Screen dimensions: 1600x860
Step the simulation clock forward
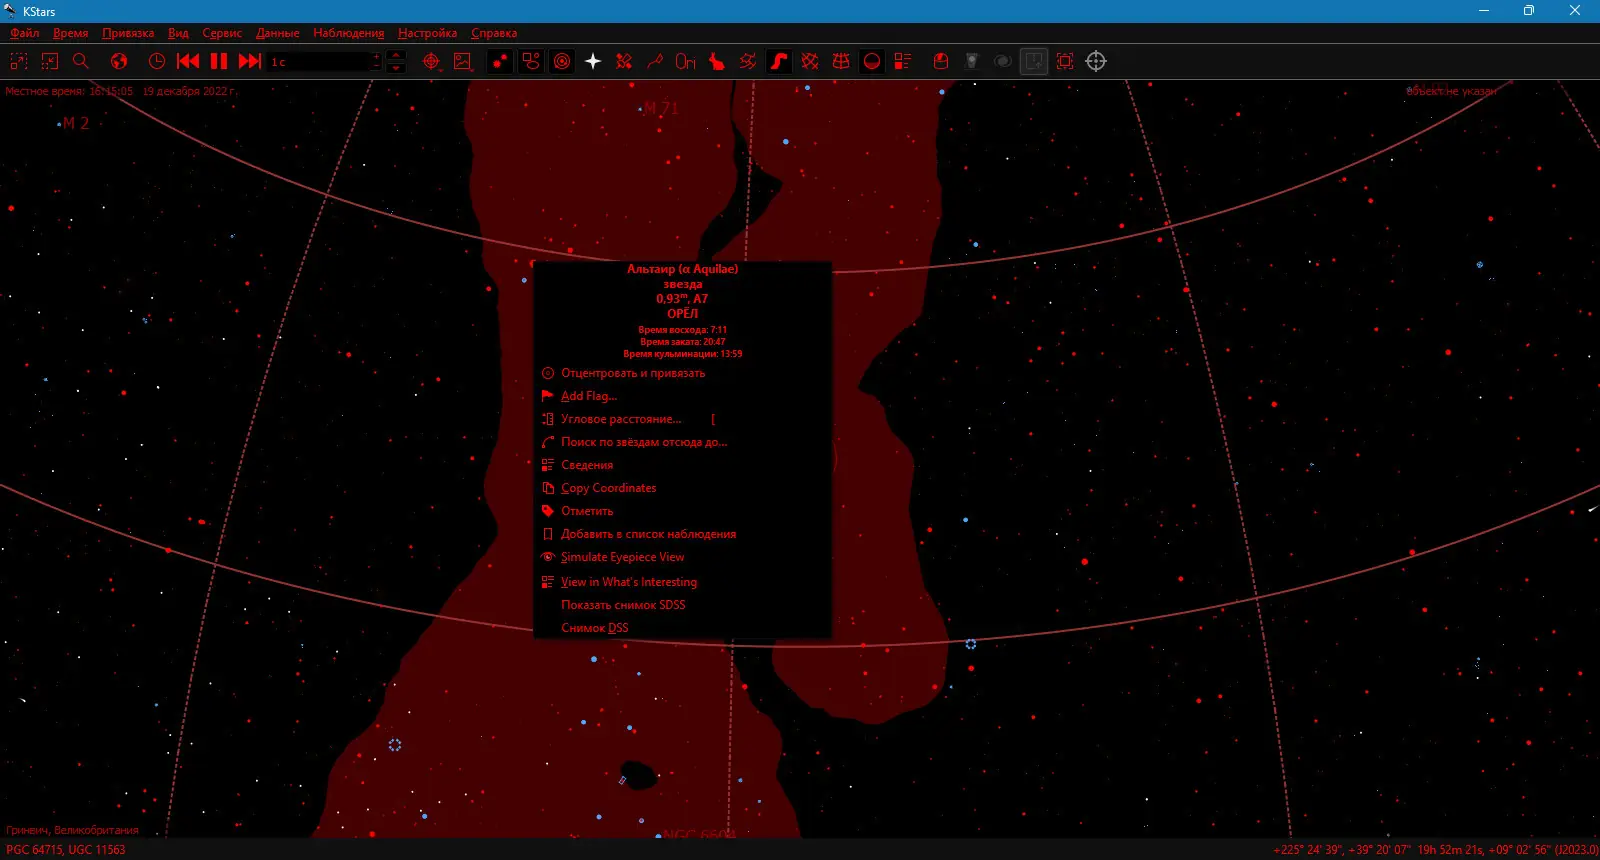click(250, 61)
